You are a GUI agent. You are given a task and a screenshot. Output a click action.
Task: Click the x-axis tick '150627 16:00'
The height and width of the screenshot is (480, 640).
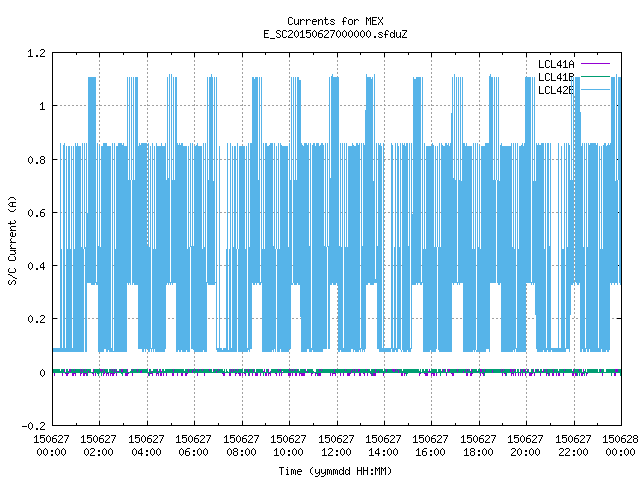click(x=430, y=446)
